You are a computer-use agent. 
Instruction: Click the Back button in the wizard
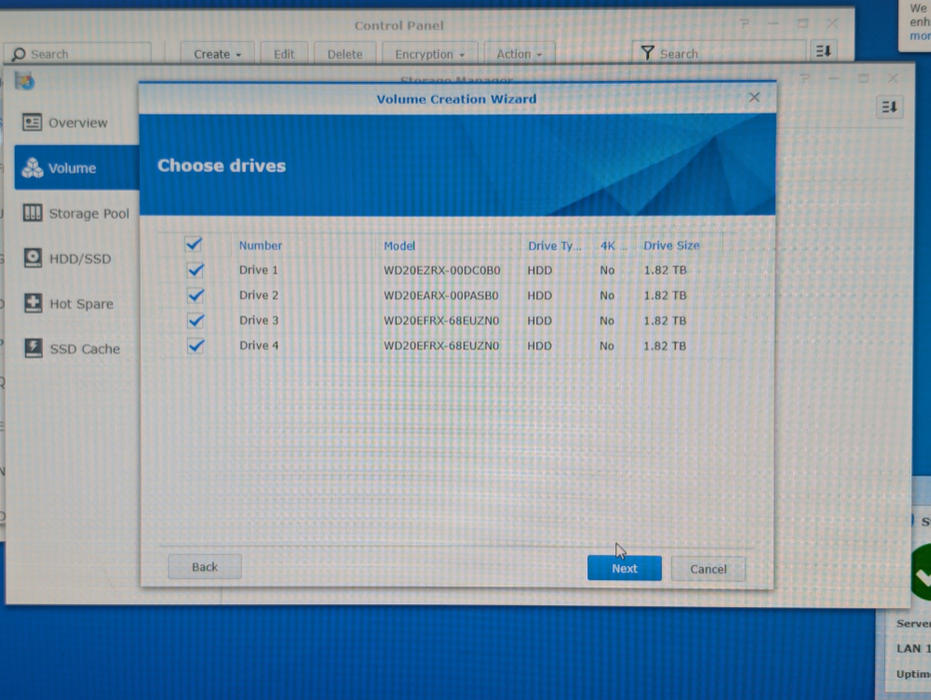(204, 566)
